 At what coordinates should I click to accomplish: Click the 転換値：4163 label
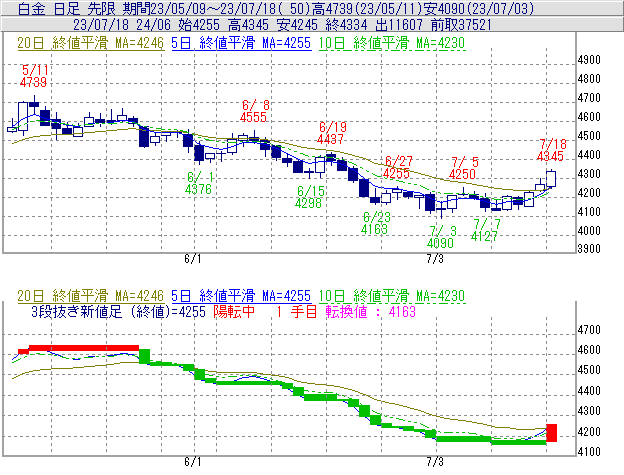tap(371, 311)
